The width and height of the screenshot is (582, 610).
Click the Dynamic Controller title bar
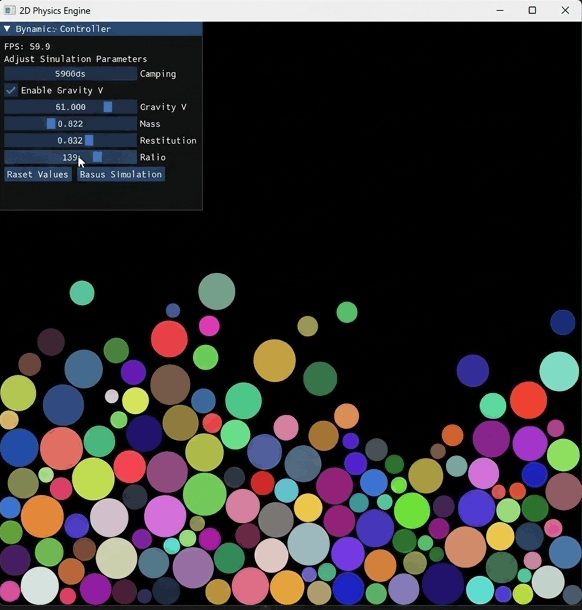click(101, 29)
